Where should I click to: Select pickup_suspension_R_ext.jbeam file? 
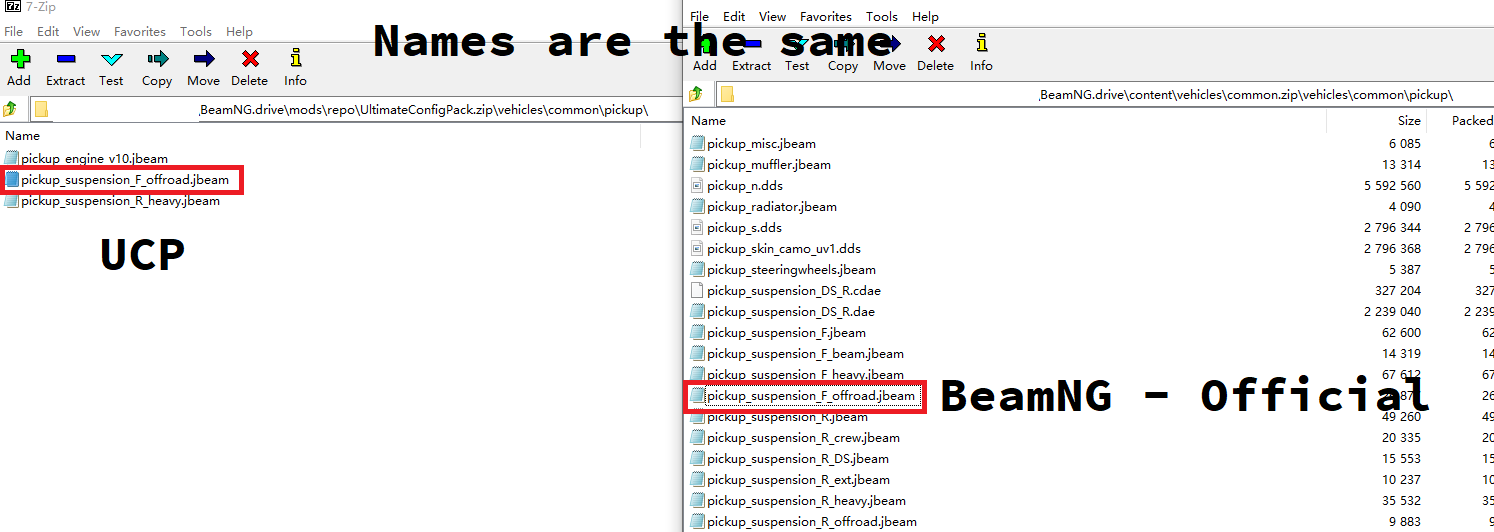click(798, 480)
